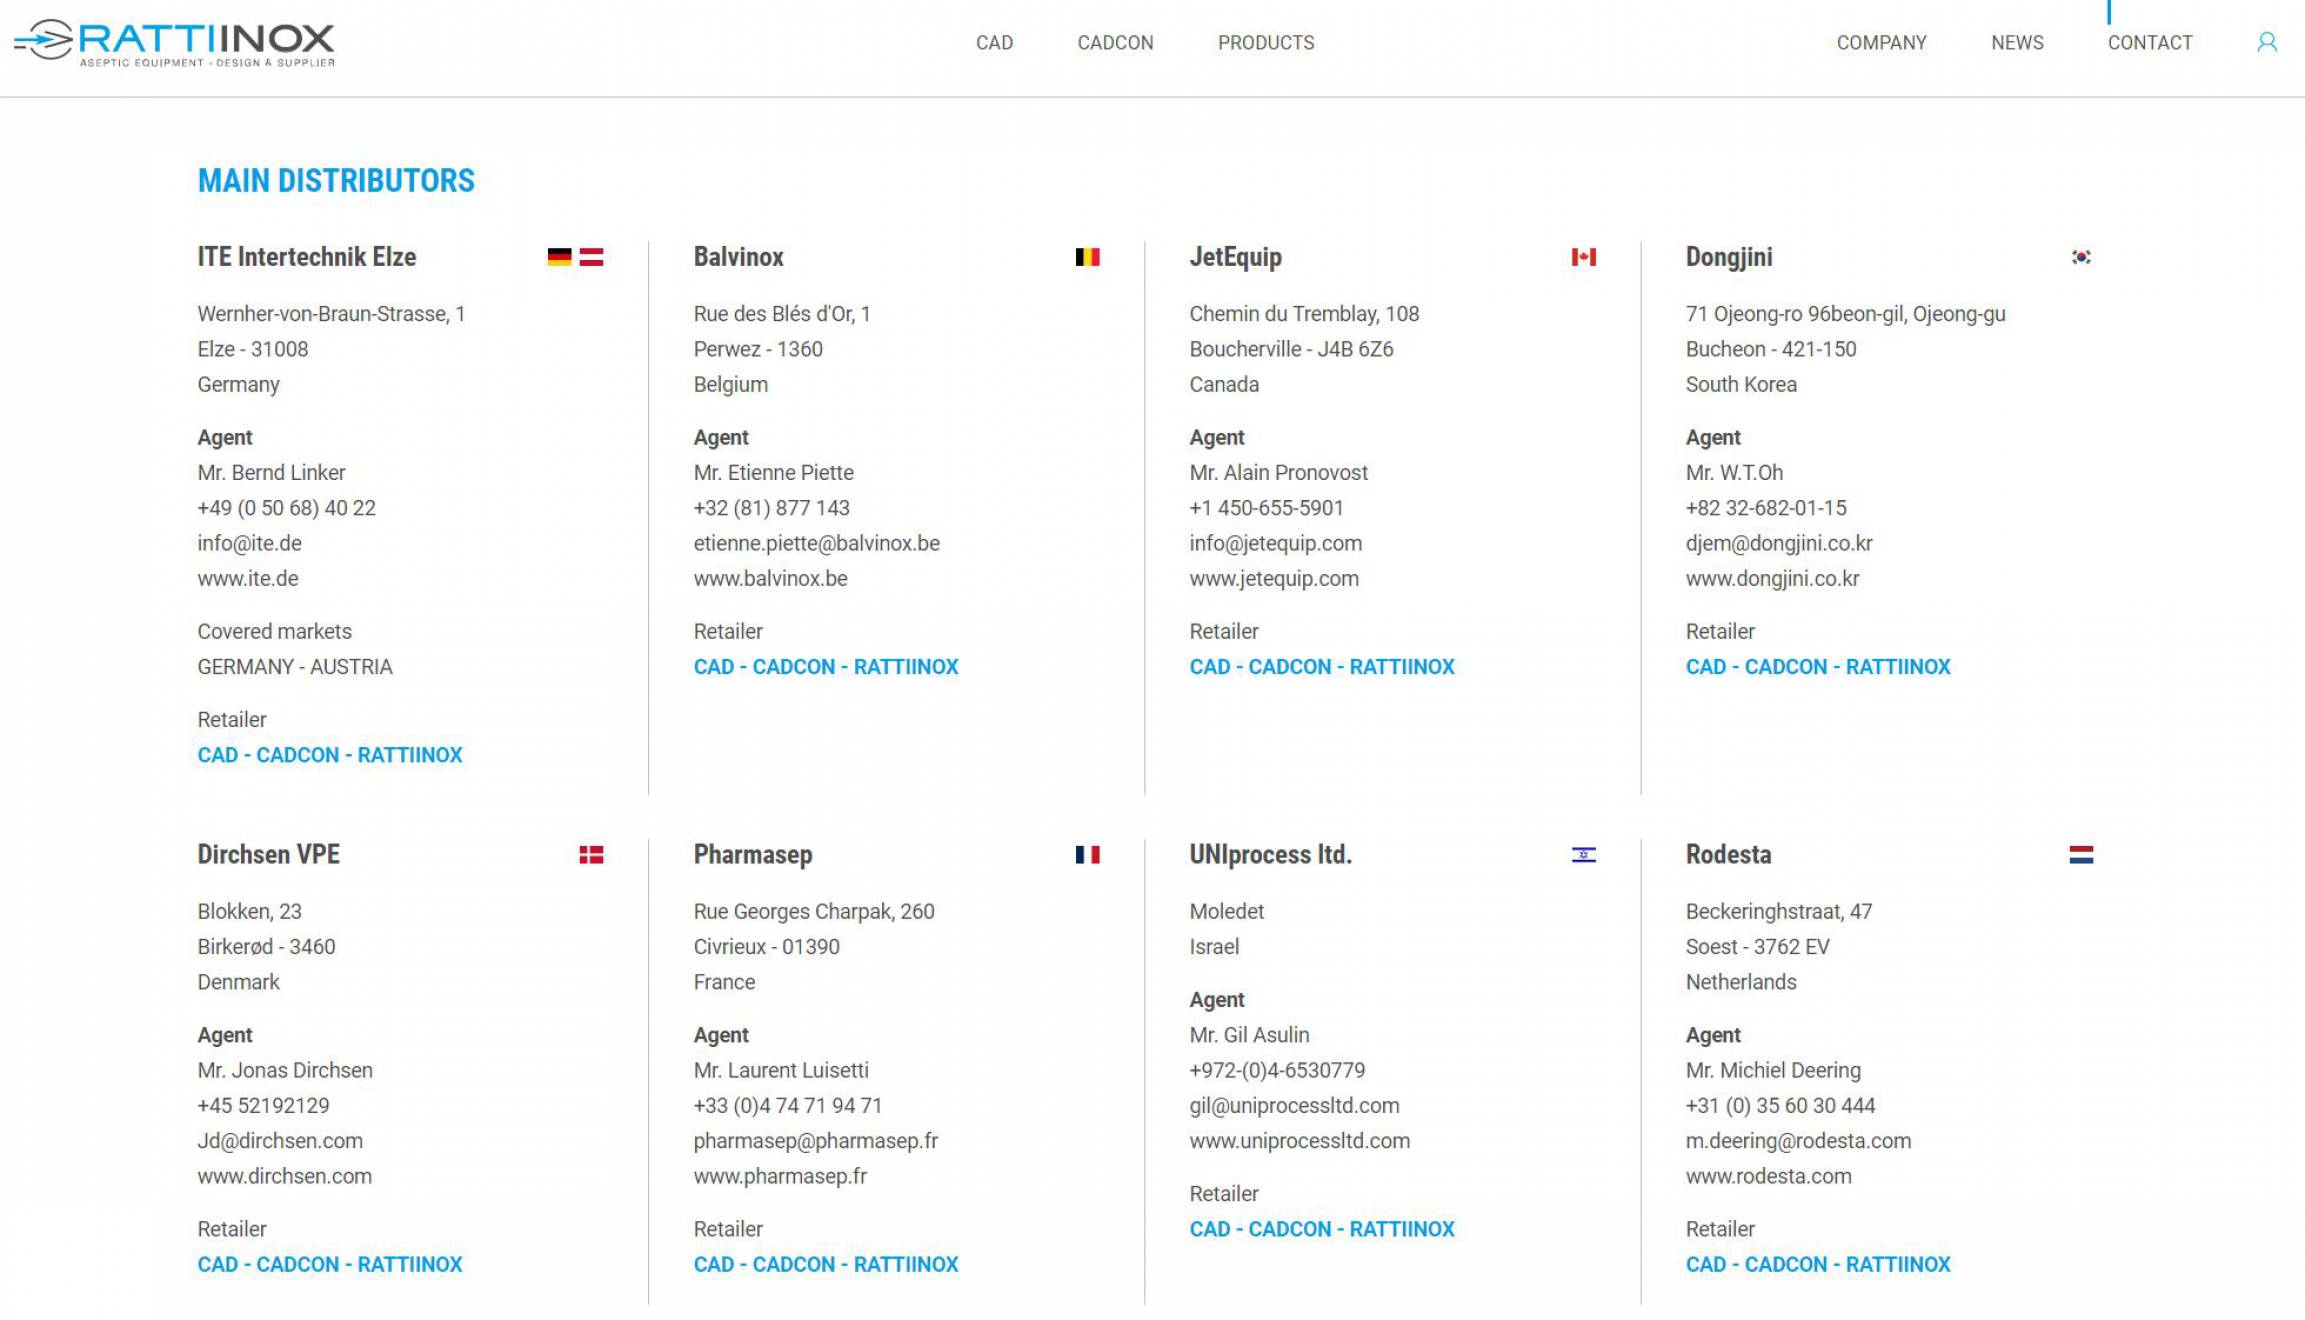The image size is (2305, 1320).
Task: Click m.deering@rodesta.com email
Action: click(x=1798, y=1141)
